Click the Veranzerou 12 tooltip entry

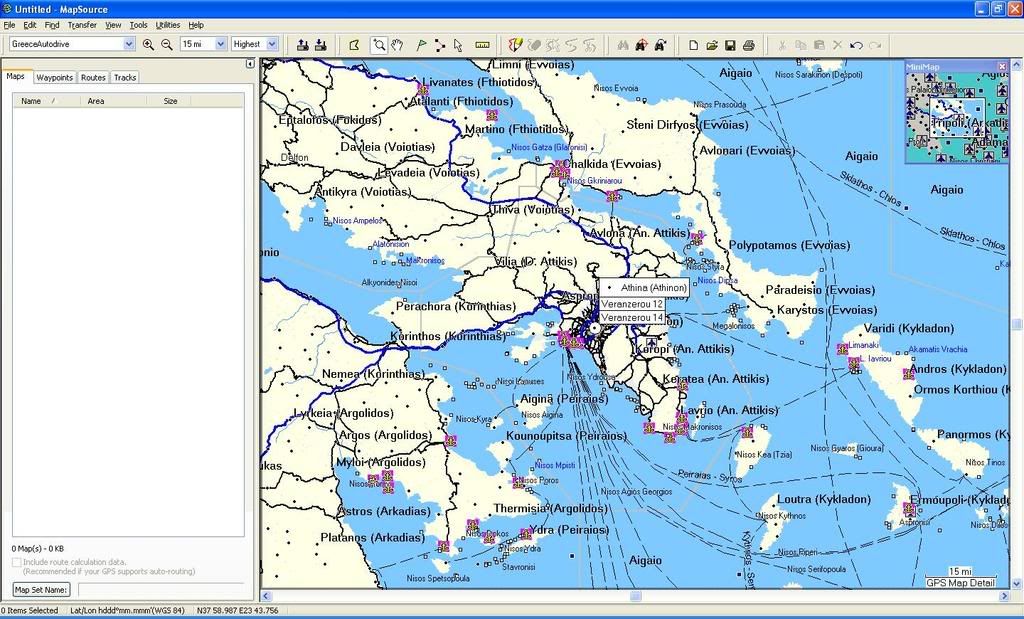[632, 304]
